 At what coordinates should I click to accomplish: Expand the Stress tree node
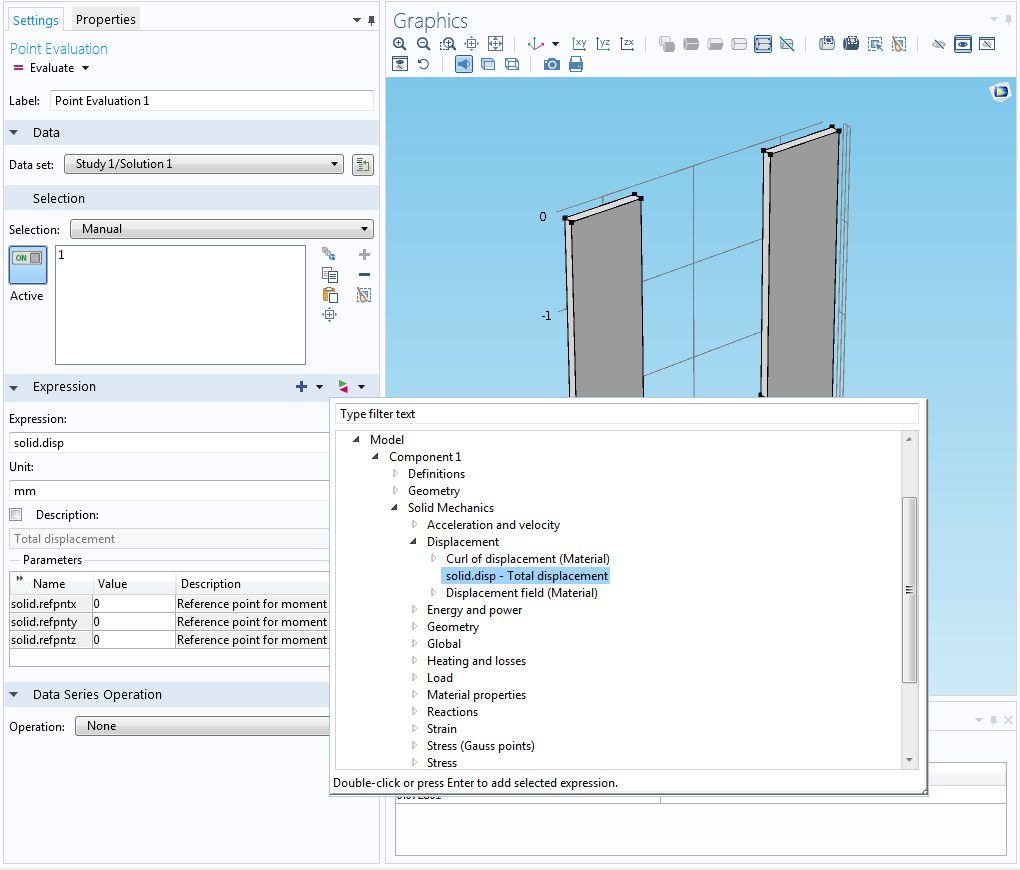tap(415, 763)
